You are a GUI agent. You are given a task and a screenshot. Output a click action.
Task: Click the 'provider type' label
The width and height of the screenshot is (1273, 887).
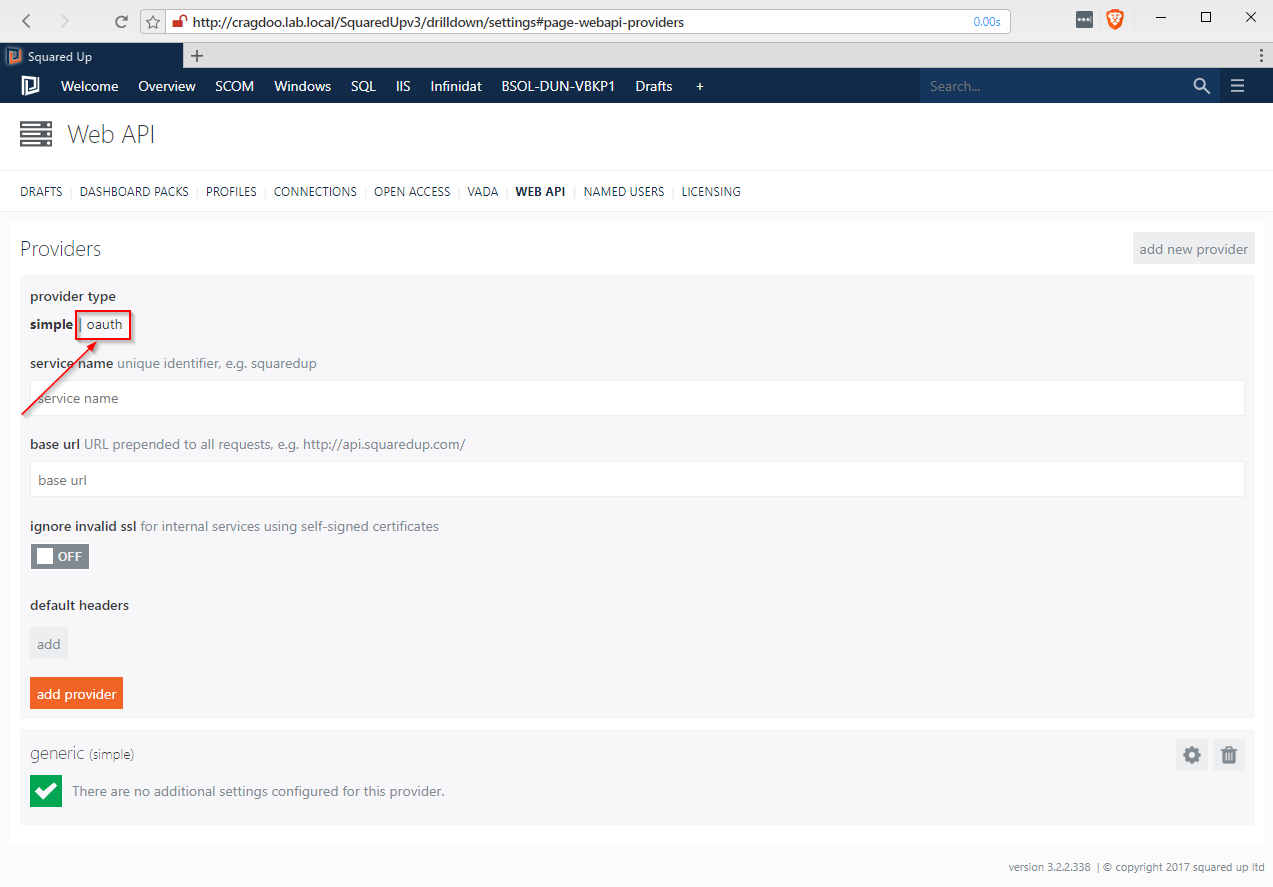point(73,296)
